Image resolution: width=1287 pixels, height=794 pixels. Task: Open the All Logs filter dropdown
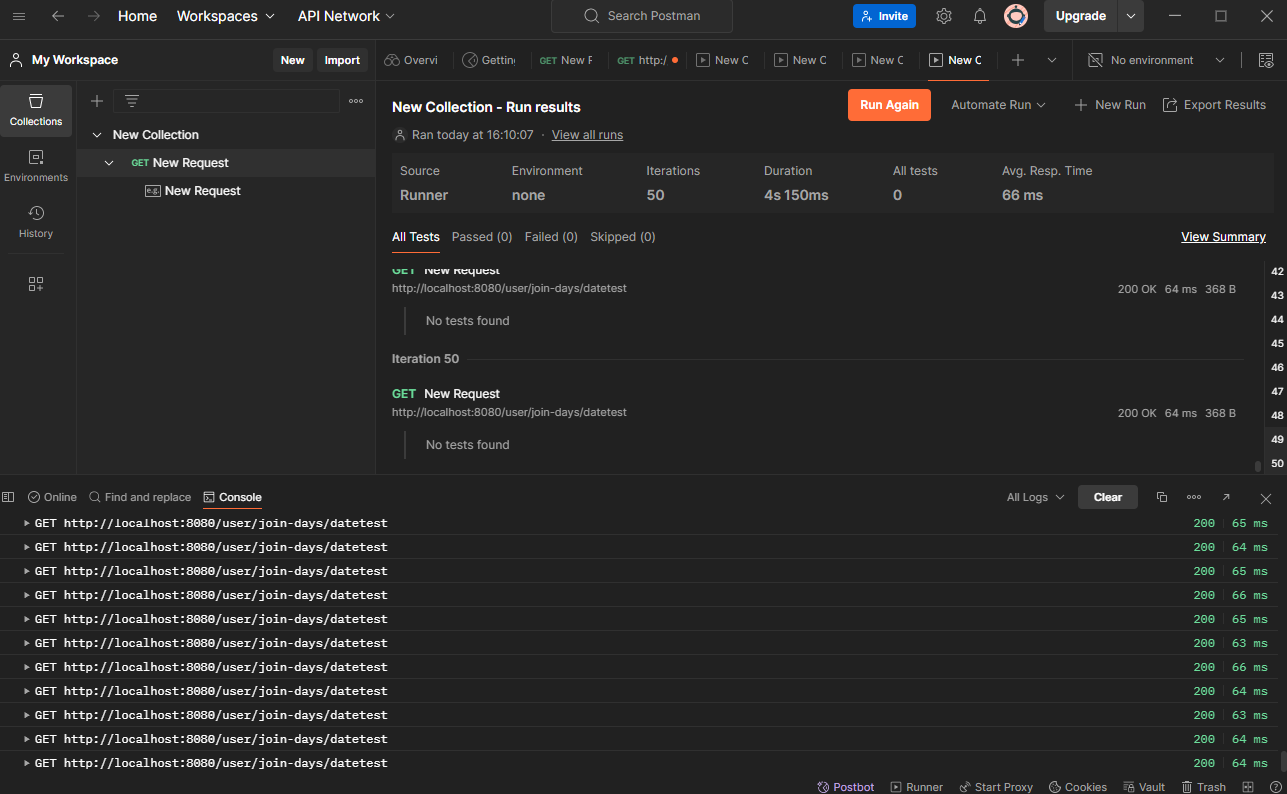coord(1035,497)
